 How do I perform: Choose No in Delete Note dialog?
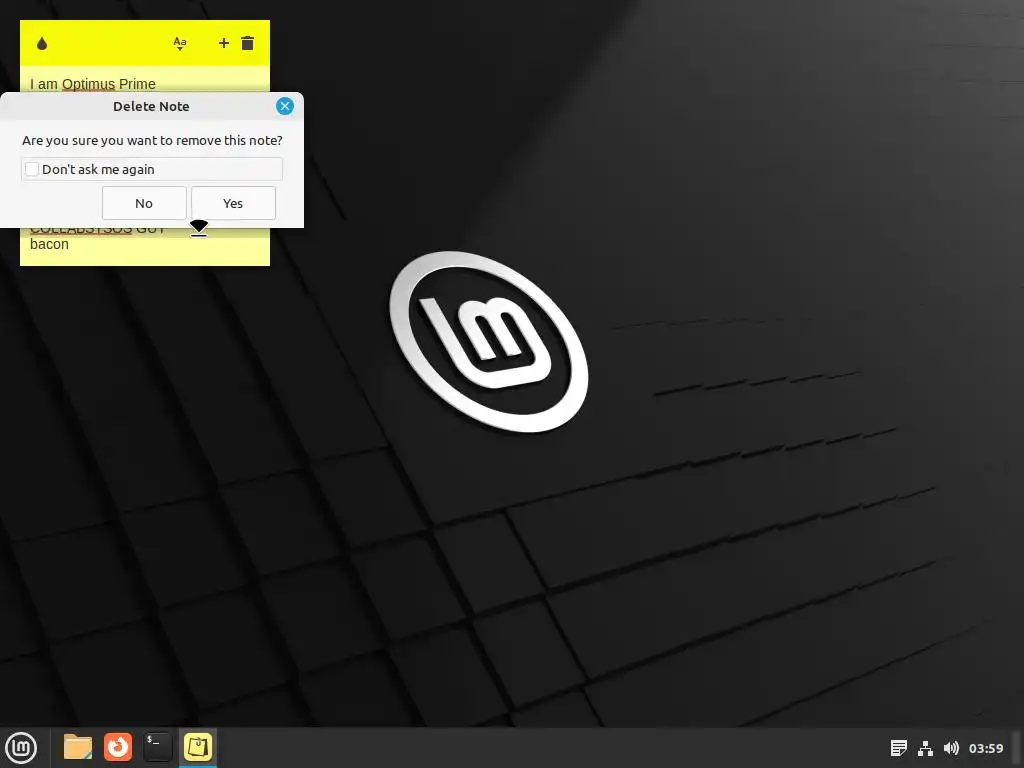pos(144,203)
